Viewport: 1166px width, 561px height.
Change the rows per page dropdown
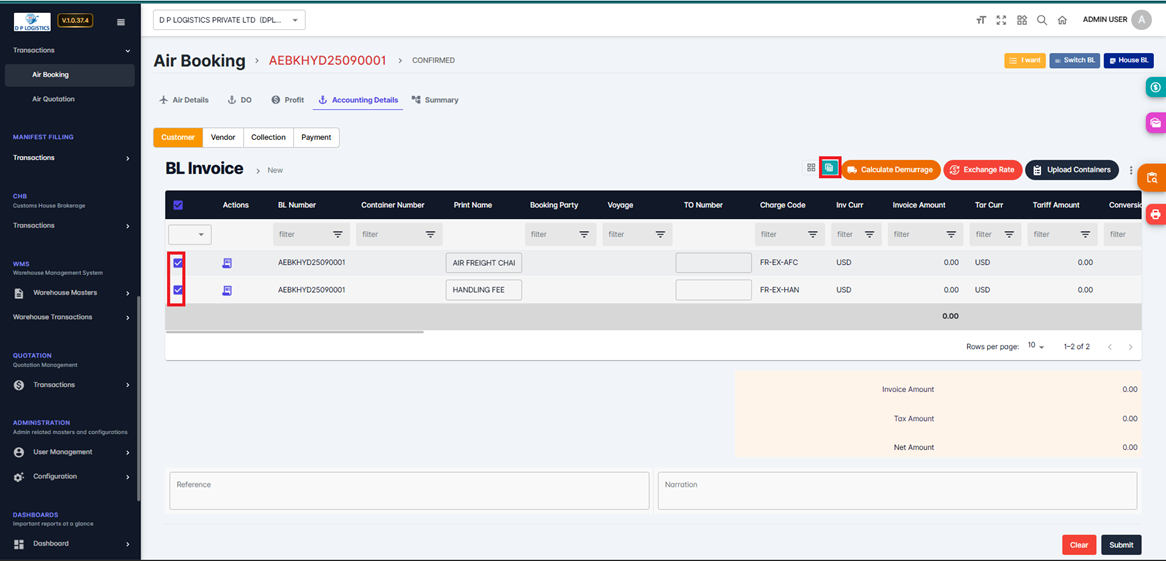(1036, 346)
